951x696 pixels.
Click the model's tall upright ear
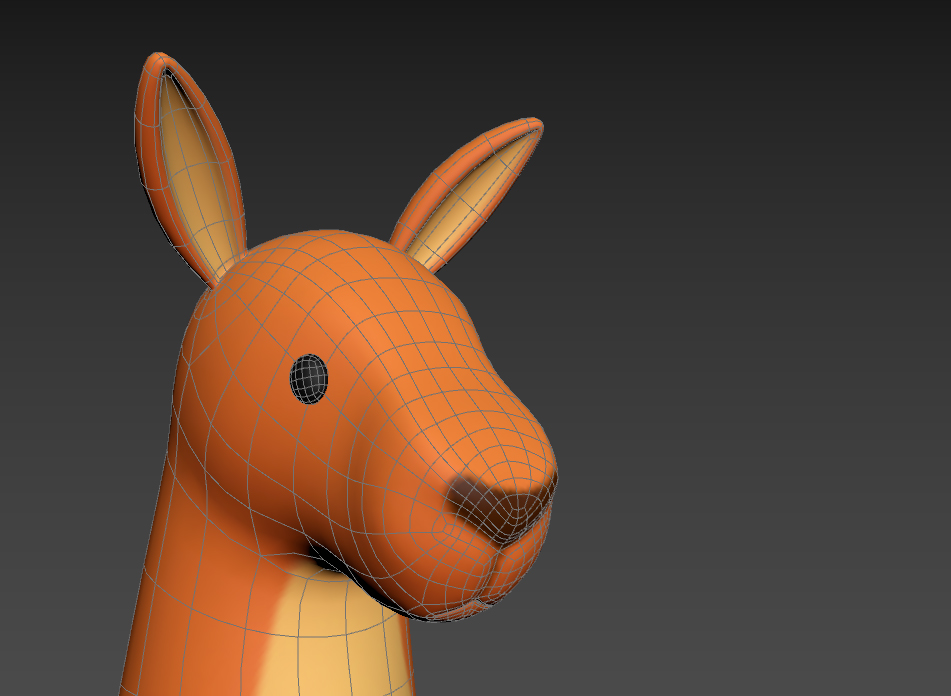pyautogui.click(x=188, y=170)
